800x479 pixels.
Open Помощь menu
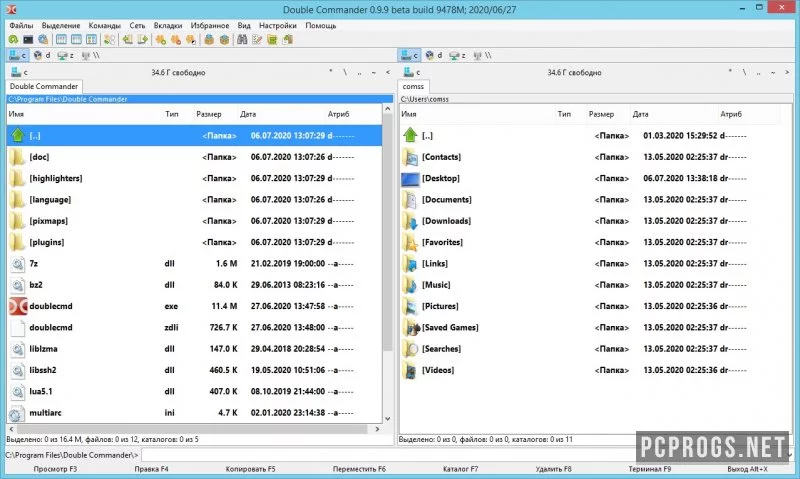pos(320,26)
